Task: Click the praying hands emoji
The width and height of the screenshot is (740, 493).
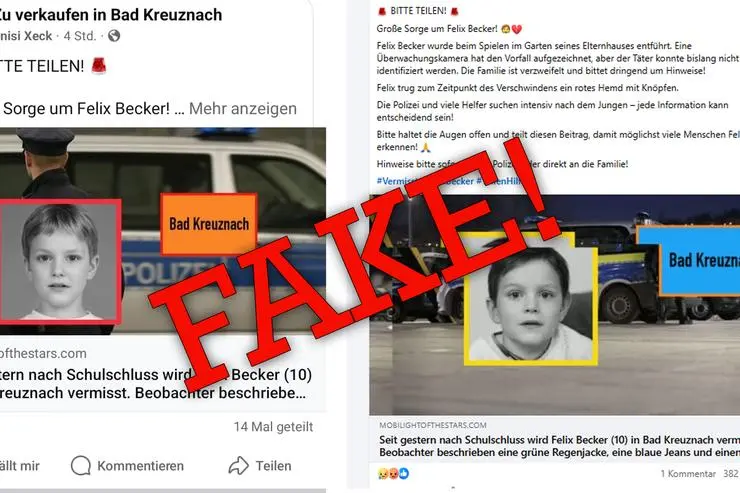Action: click(425, 147)
